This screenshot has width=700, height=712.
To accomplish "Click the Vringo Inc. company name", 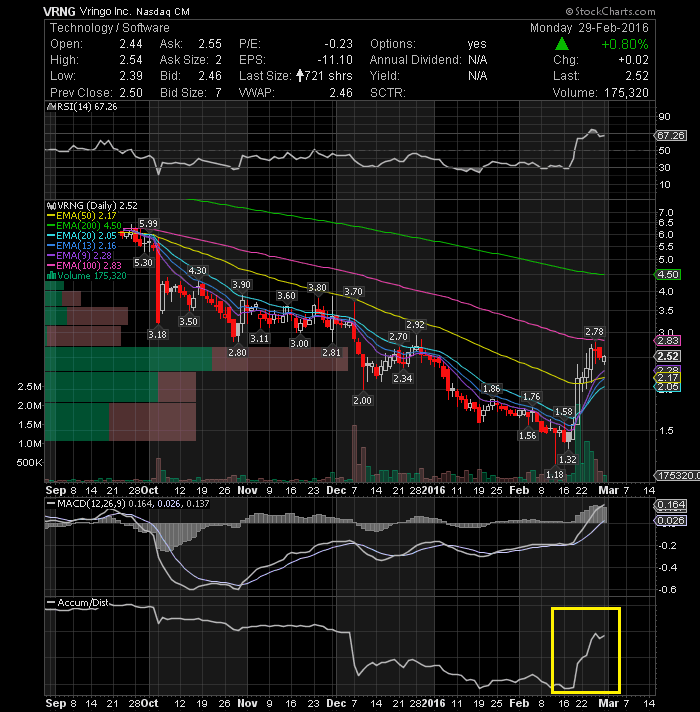I will pyautogui.click(x=105, y=11).
